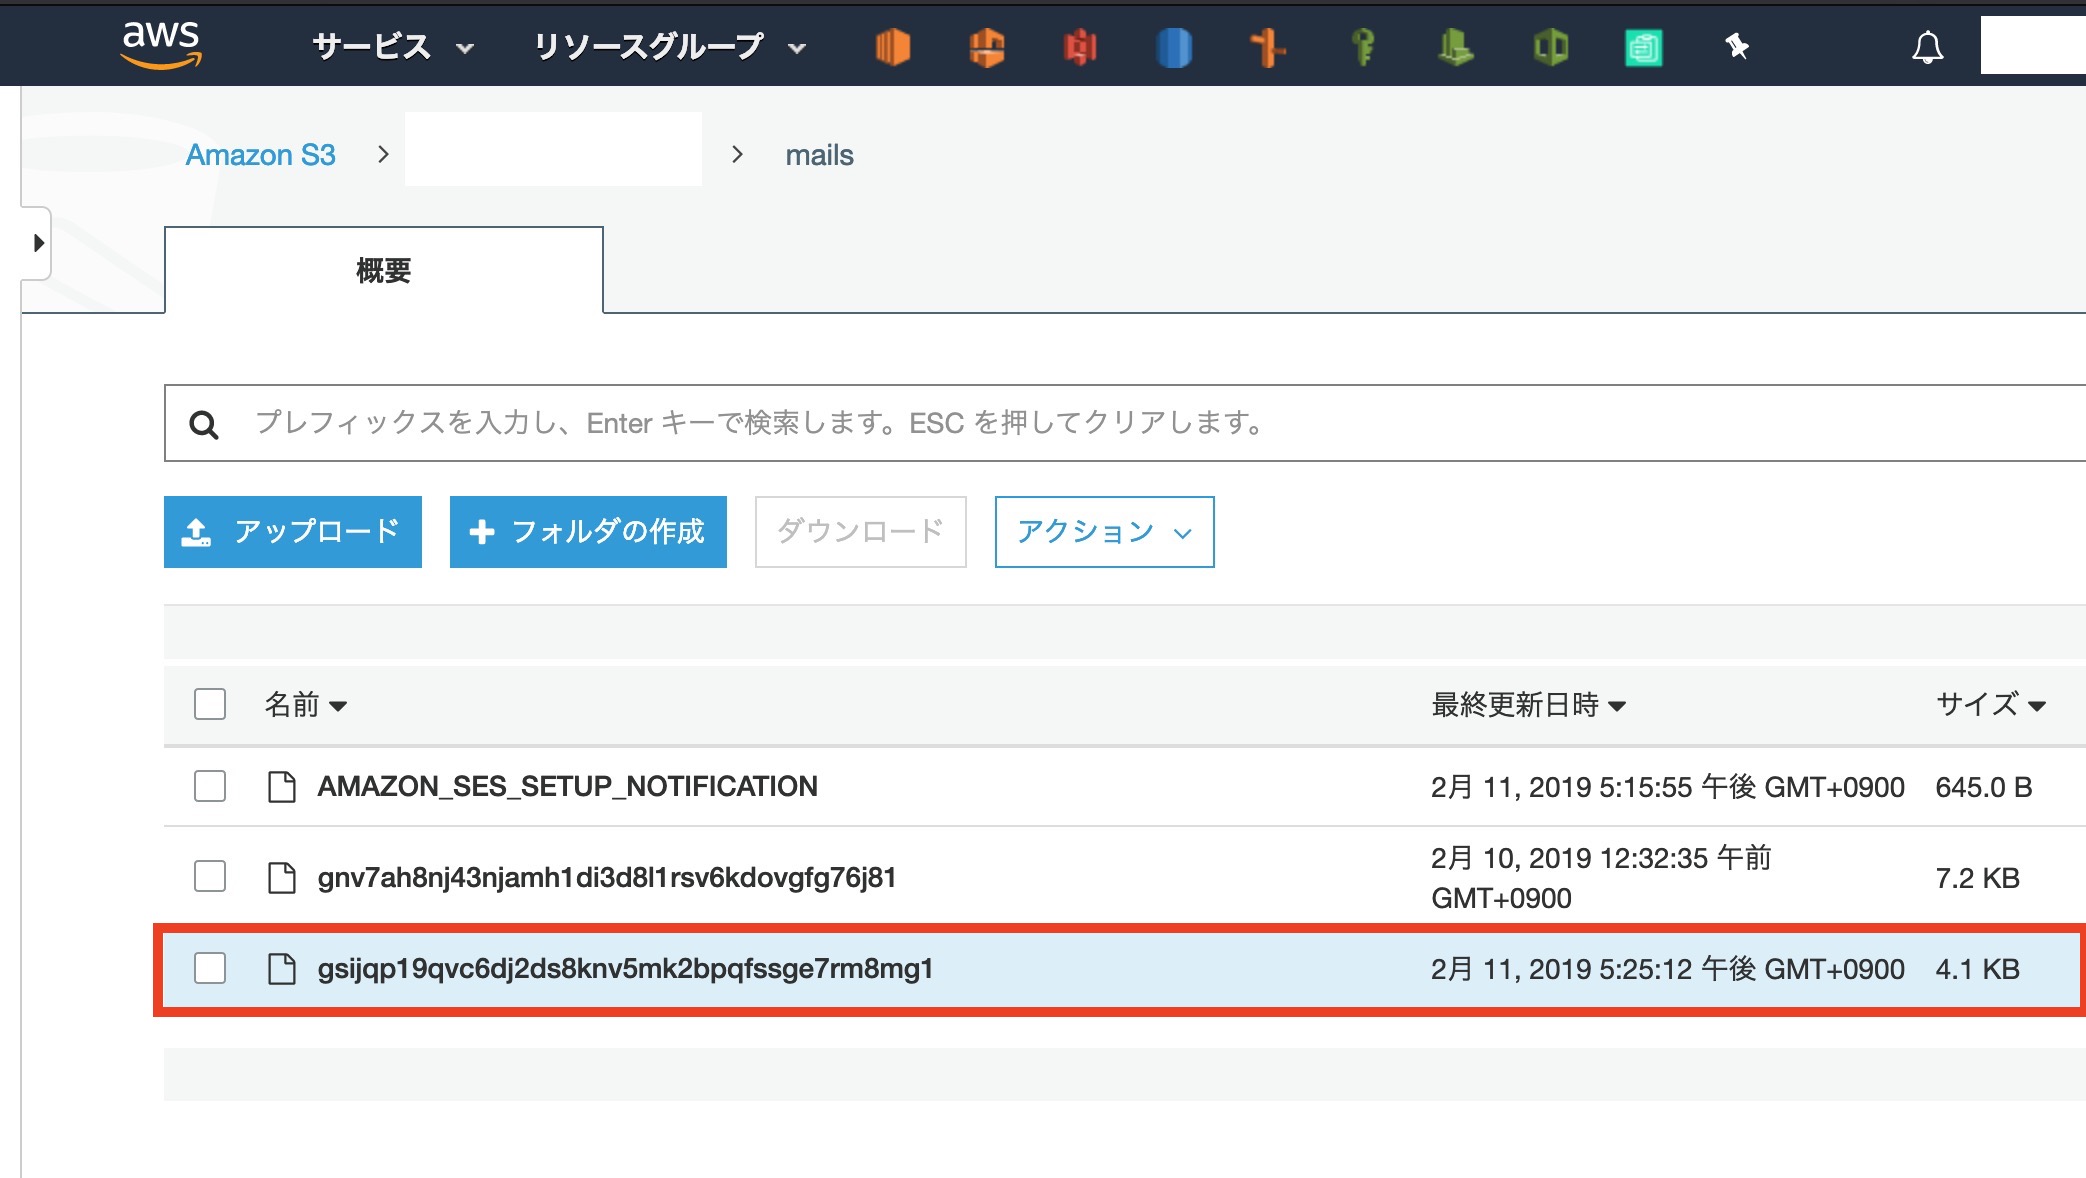Open the Route 53 signpost shortcut icon

tap(1268, 47)
